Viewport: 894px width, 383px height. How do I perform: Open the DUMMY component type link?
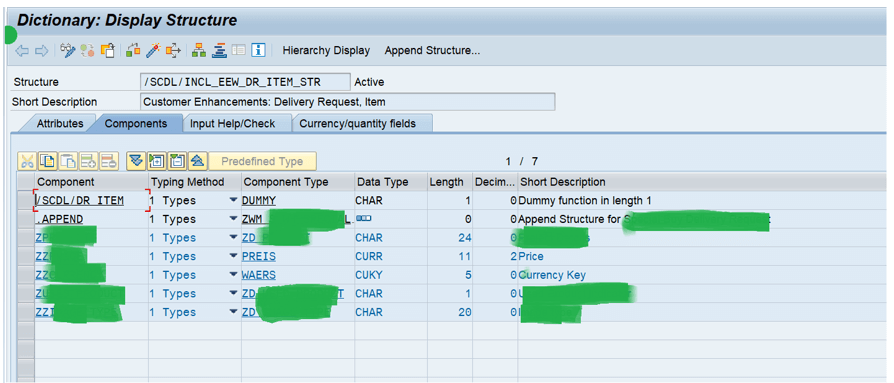pyautogui.click(x=258, y=201)
